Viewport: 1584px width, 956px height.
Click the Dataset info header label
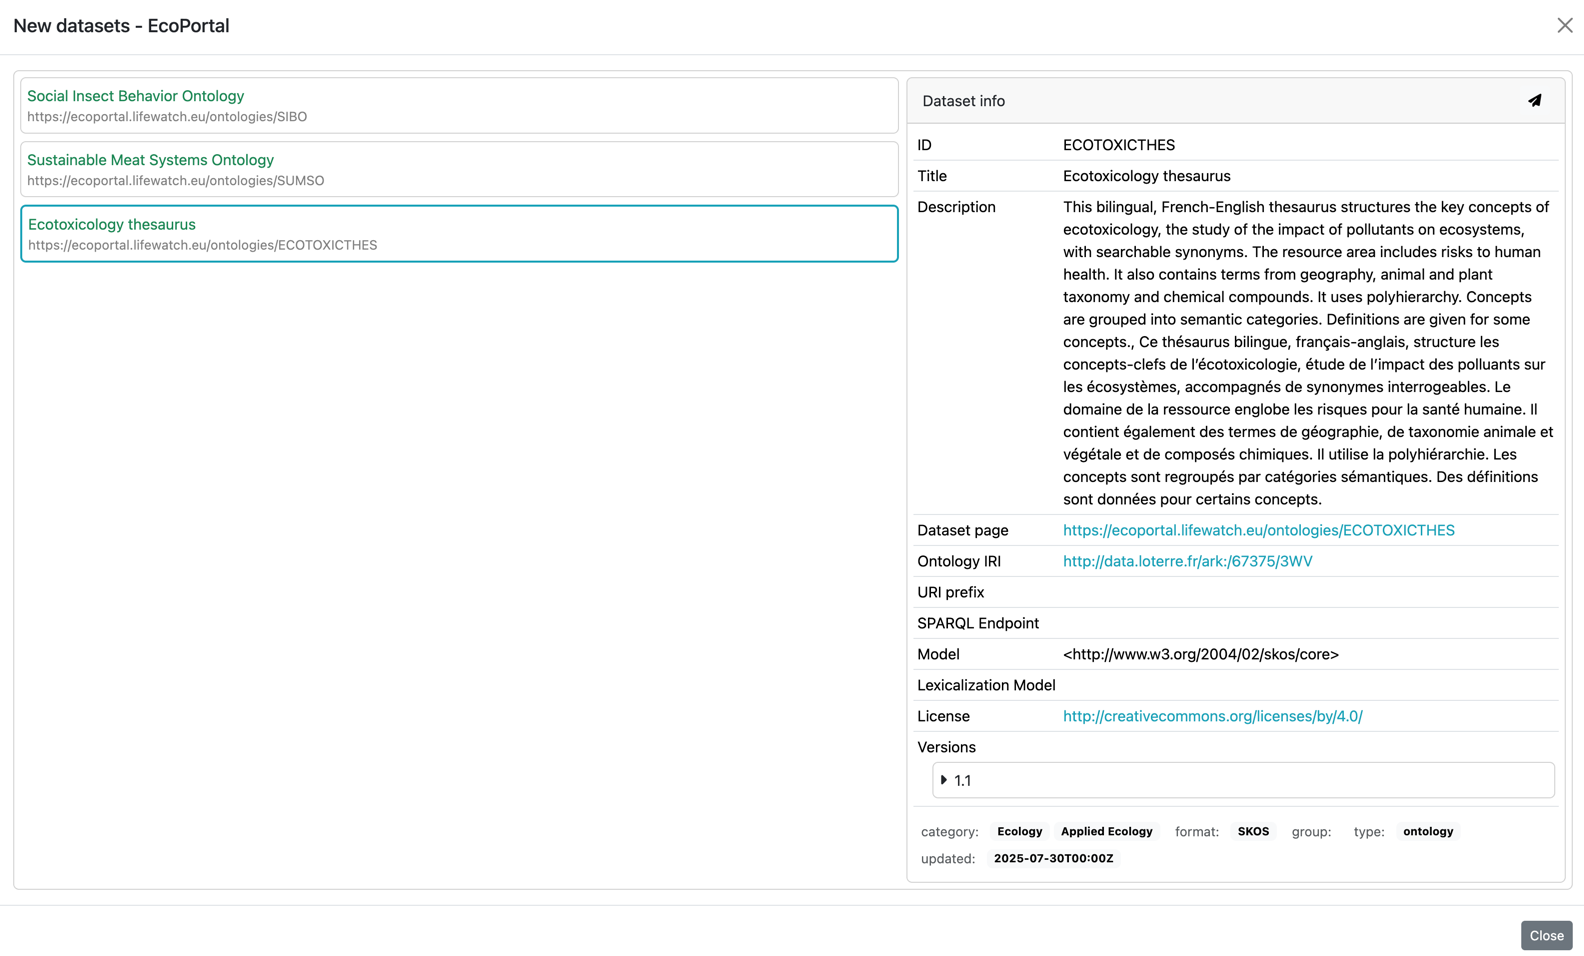click(963, 101)
